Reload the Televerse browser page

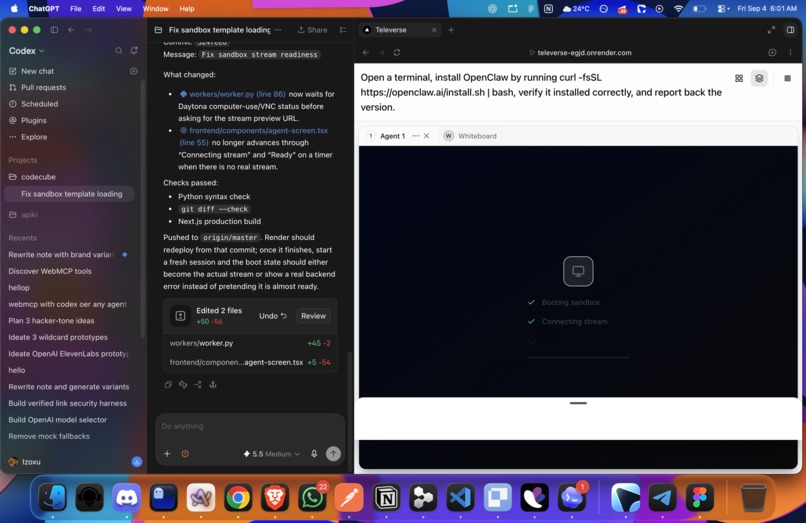coord(397,52)
